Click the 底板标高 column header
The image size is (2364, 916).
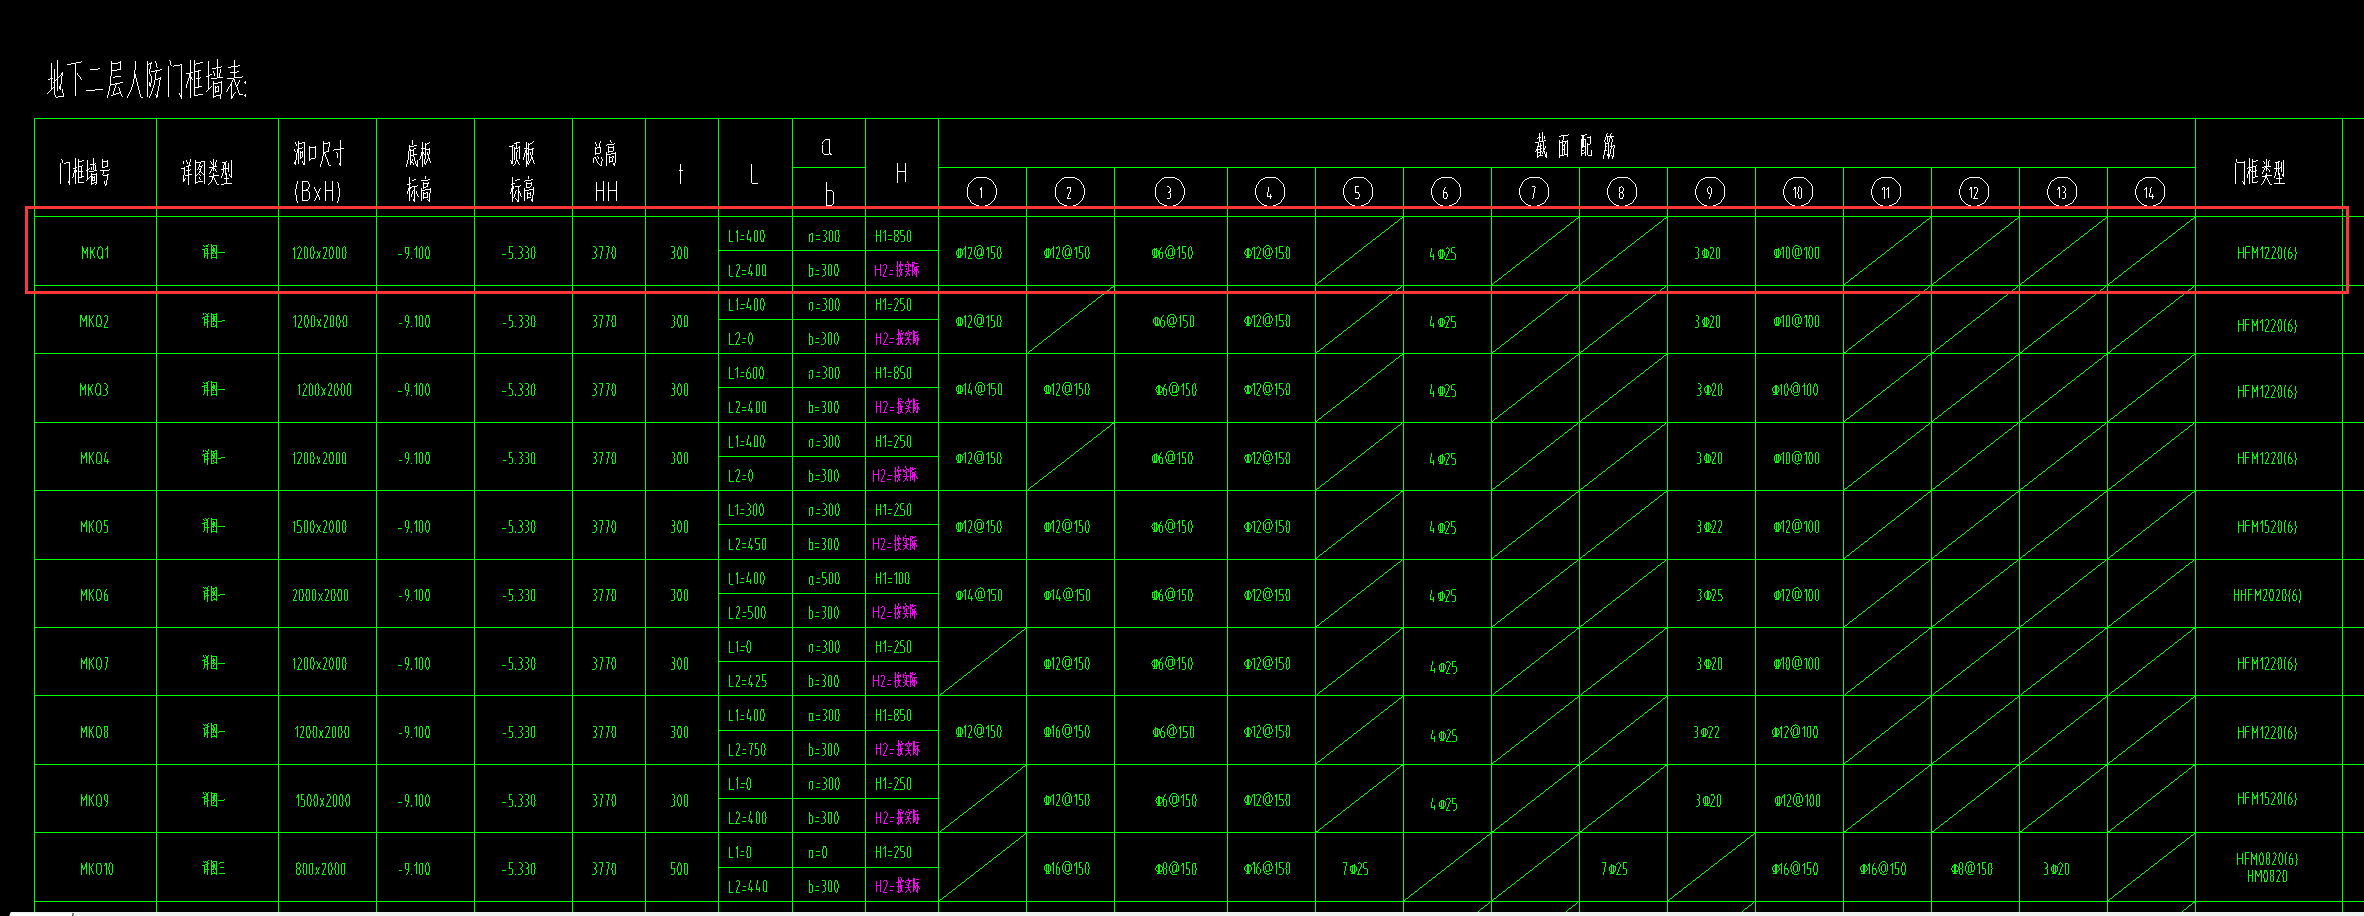click(x=419, y=172)
